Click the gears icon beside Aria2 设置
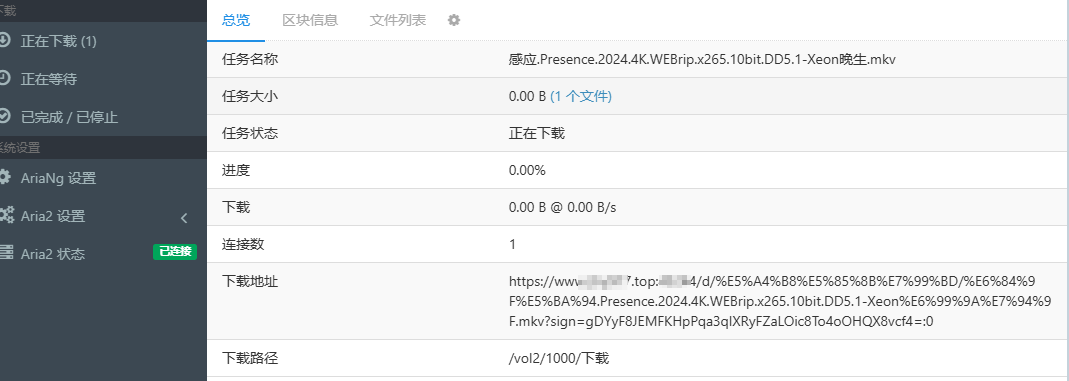The width and height of the screenshot is (1069, 381). (x=6, y=215)
